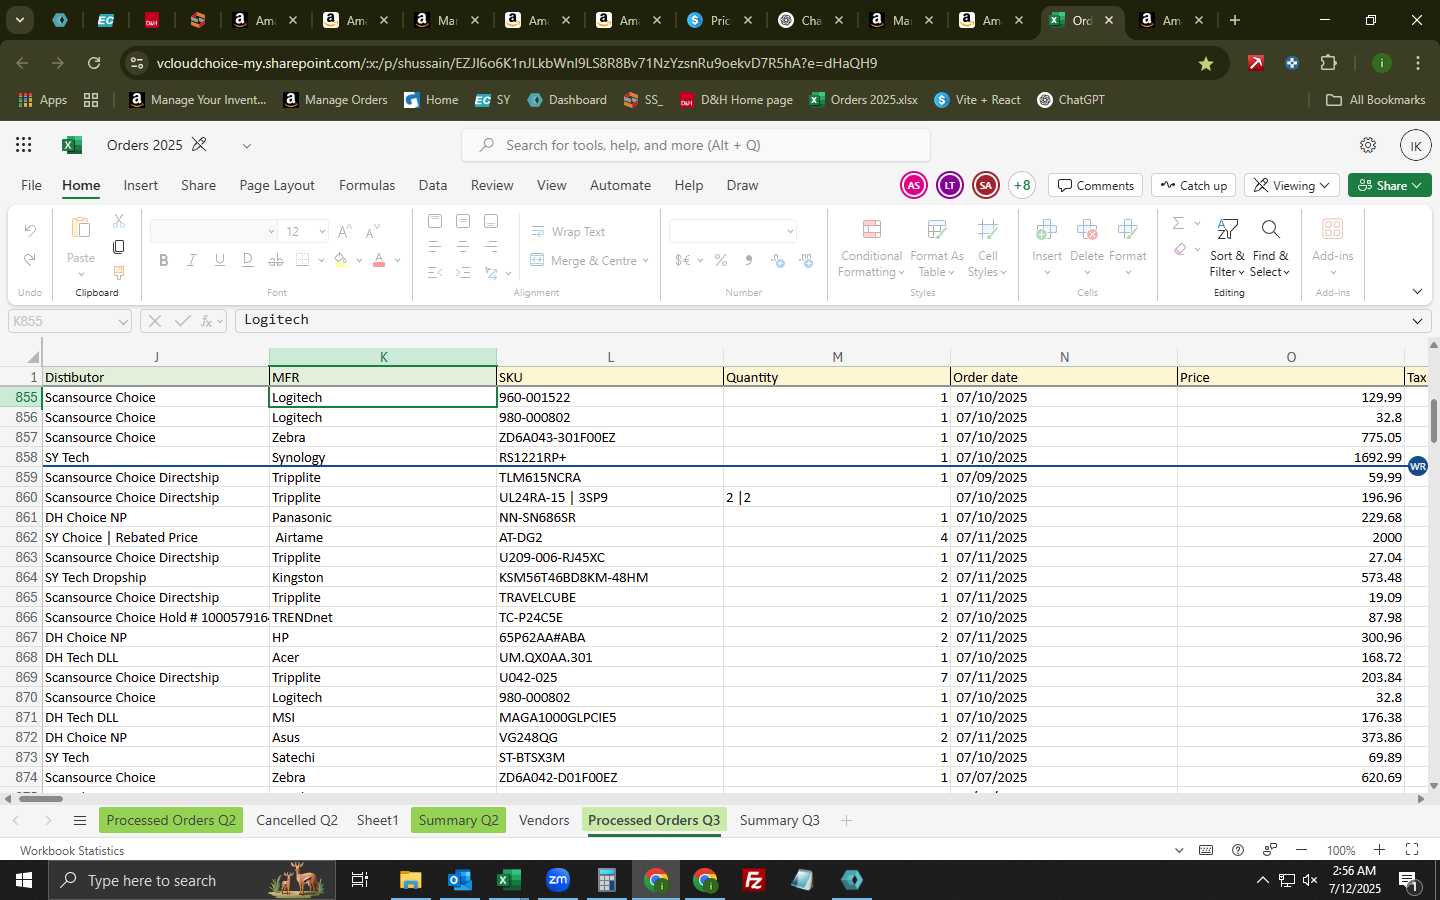The image size is (1440, 900).
Task: Open the Formulas ribbon tab
Action: click(x=367, y=185)
